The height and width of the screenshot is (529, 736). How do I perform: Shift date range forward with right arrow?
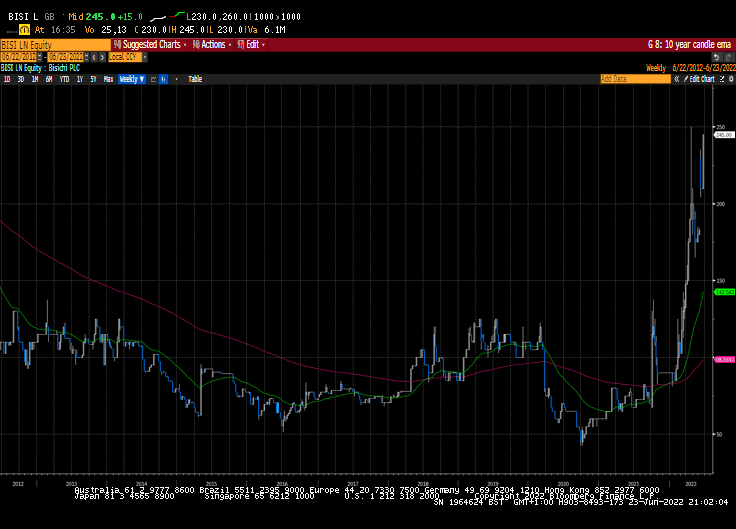101,56
